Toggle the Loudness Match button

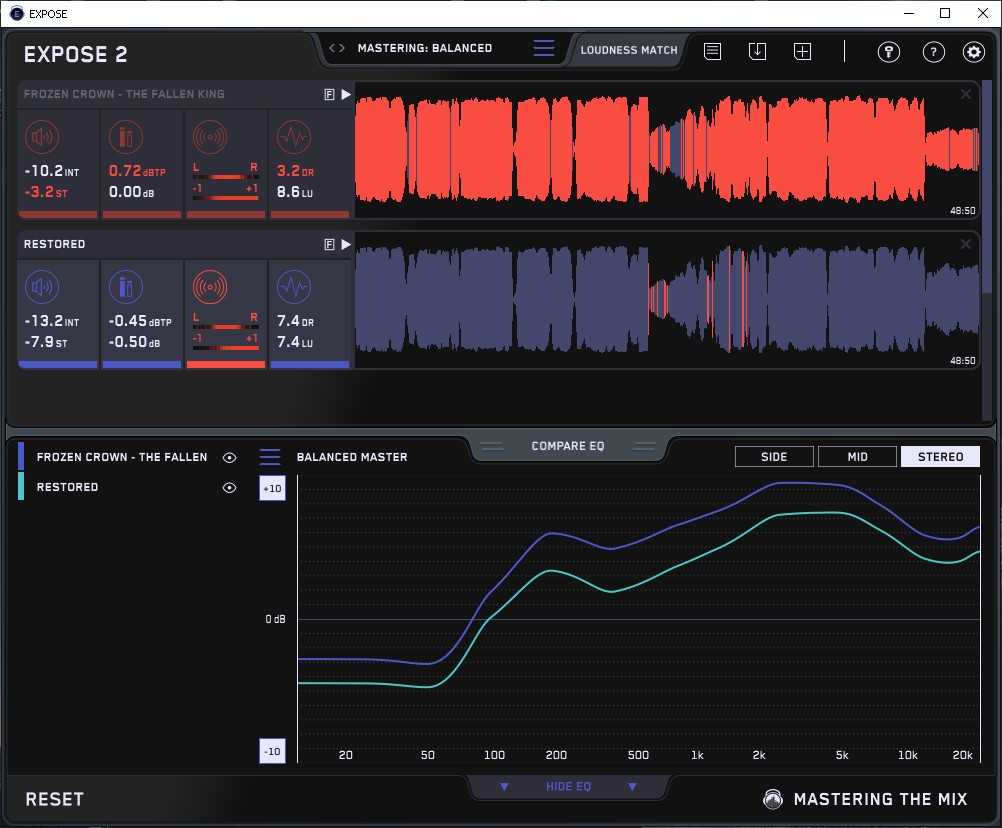(x=629, y=49)
